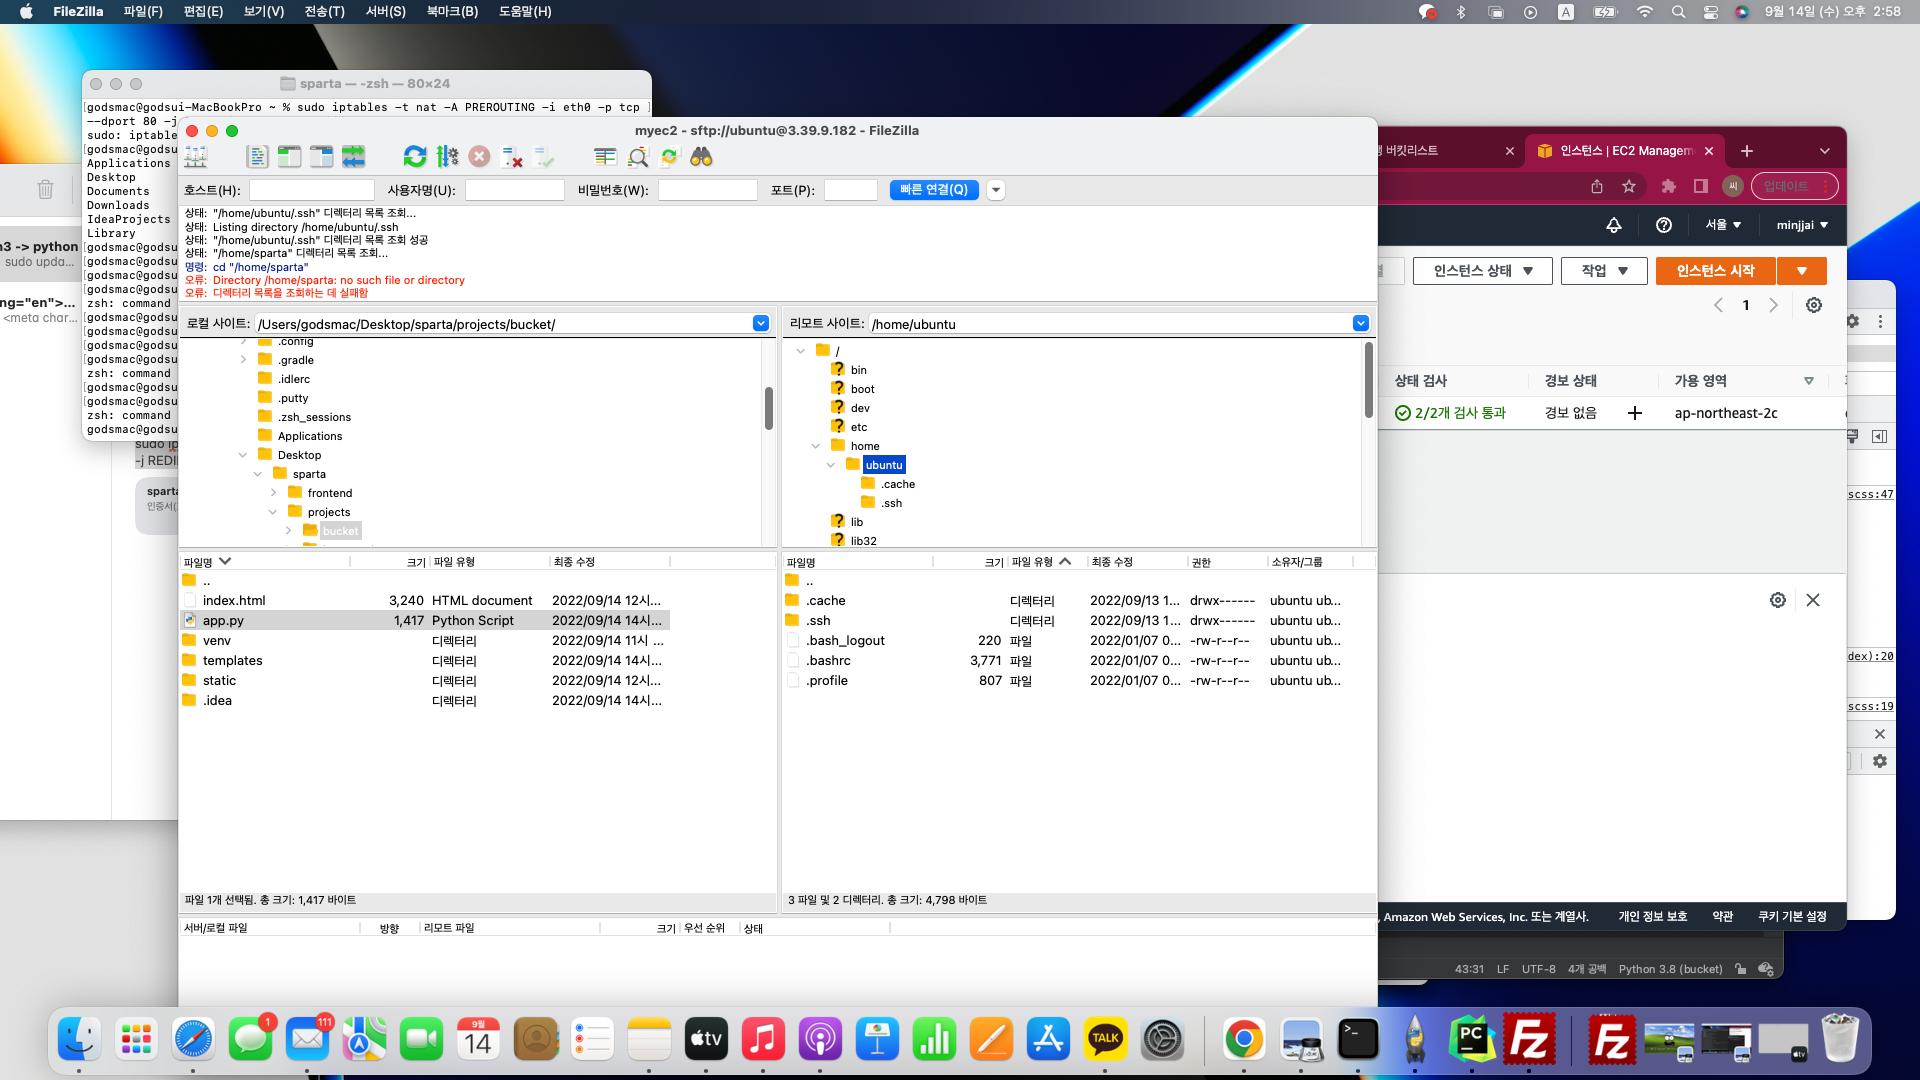Open the 편집(E) menu
Screen dimensions: 1920x1080
pos(203,12)
